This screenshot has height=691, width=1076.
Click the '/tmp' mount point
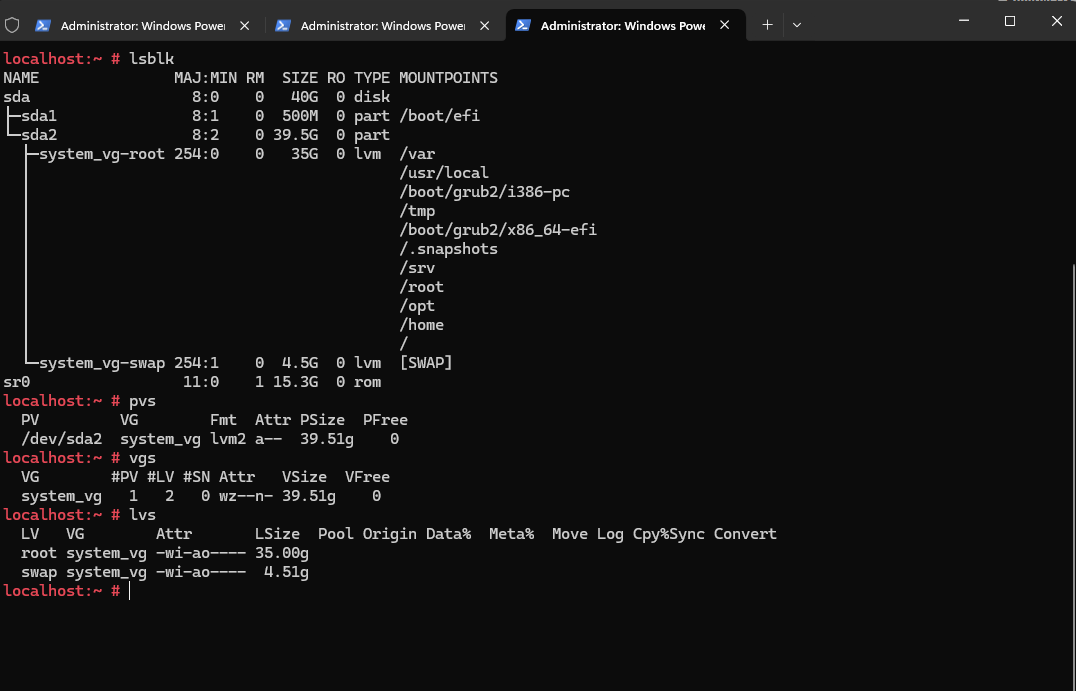click(x=417, y=211)
